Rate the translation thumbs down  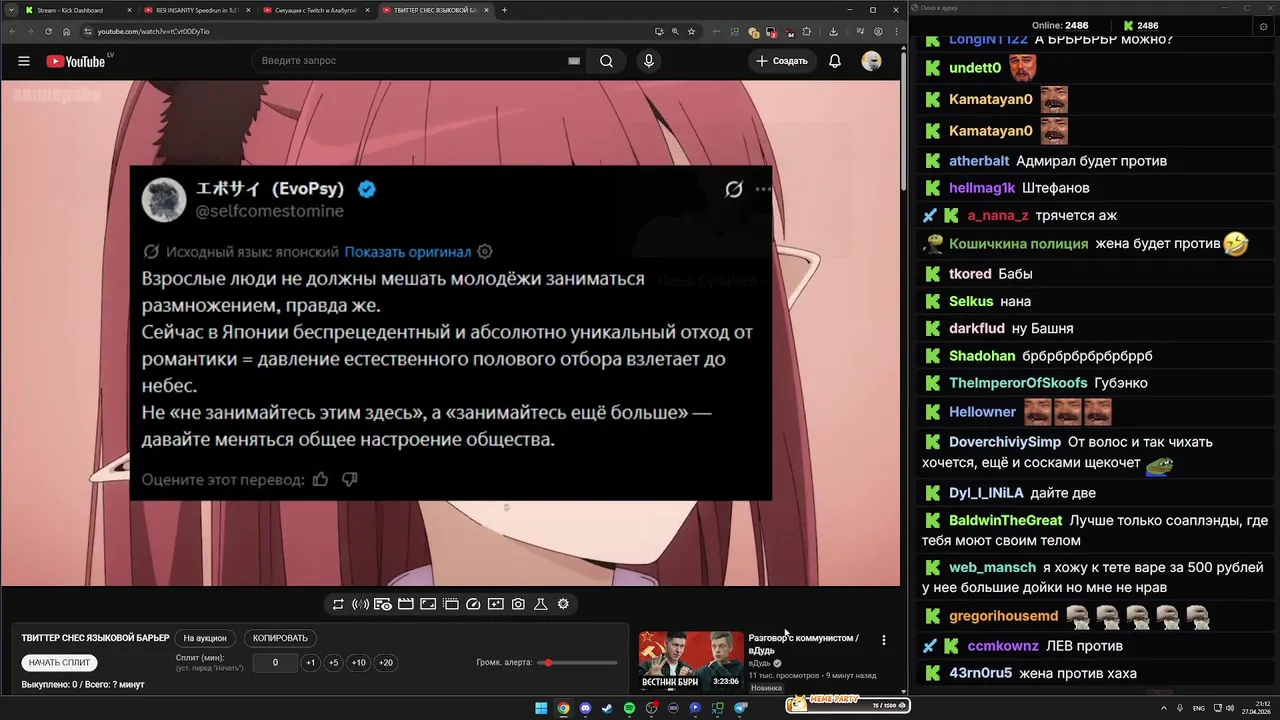(350, 479)
